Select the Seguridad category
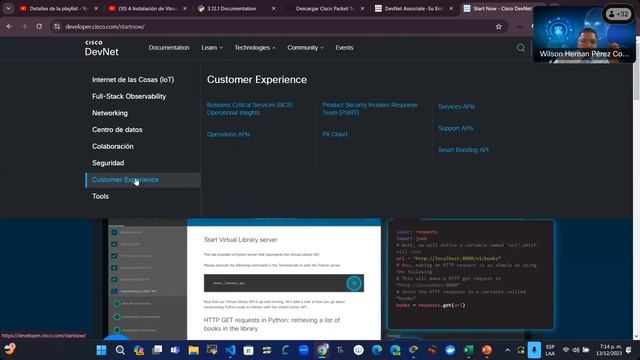The height and width of the screenshot is (360, 640). pos(108,163)
